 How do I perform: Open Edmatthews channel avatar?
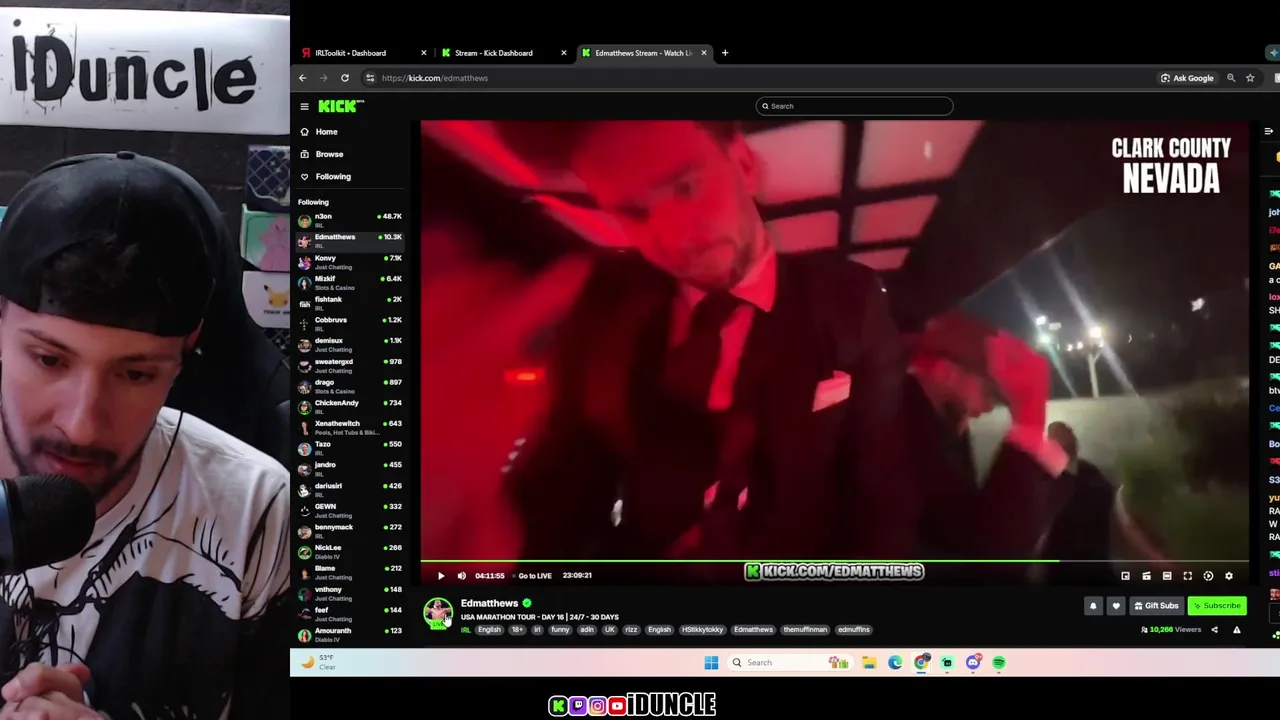(438, 613)
